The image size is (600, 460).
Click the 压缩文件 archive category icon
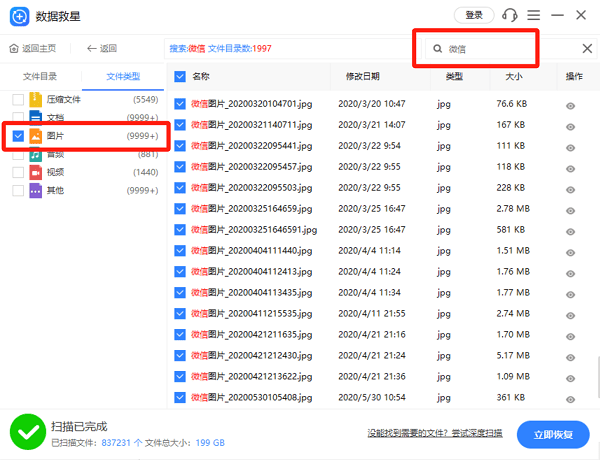(35, 100)
